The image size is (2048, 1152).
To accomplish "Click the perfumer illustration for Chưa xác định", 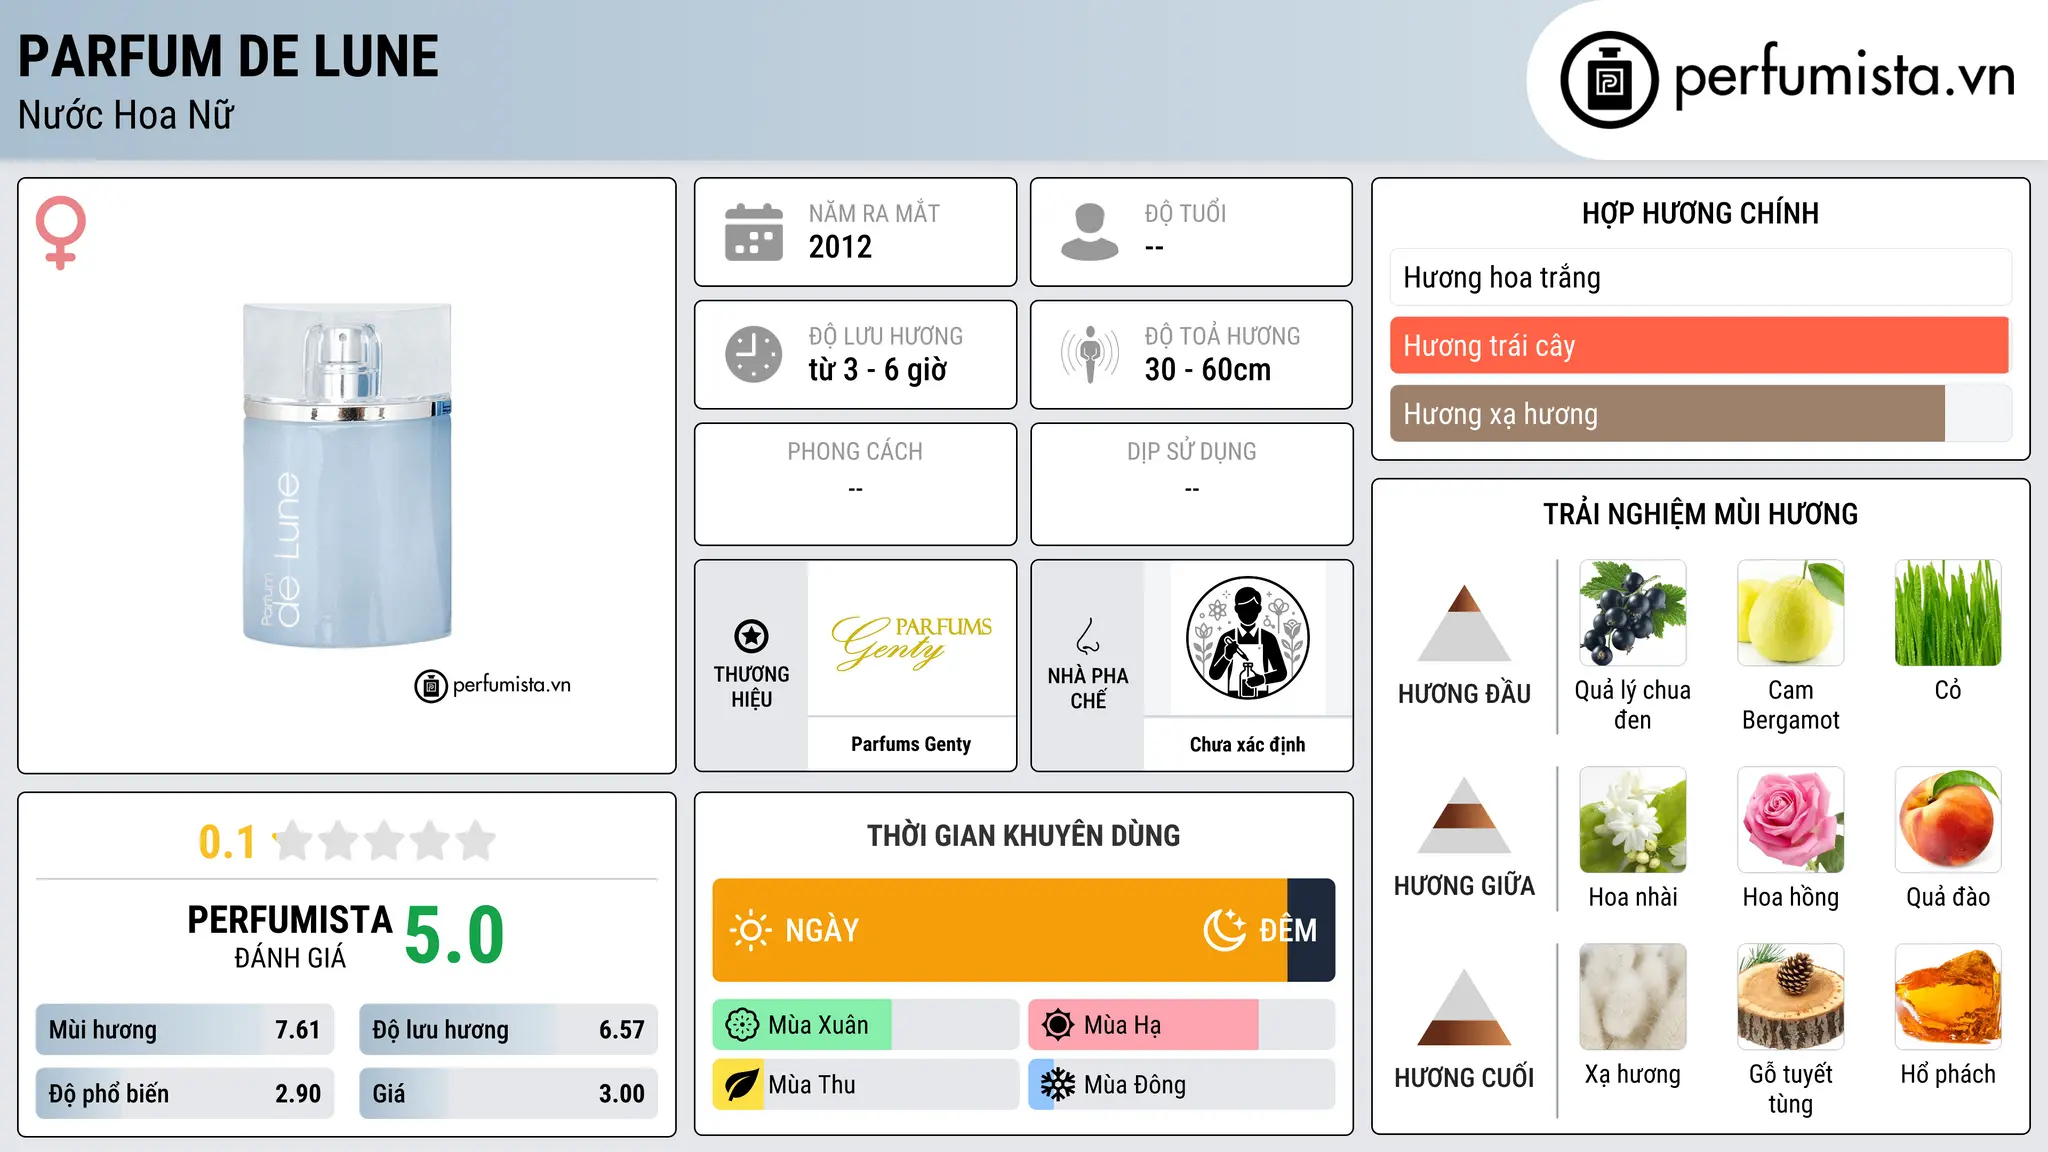I will tap(1247, 638).
